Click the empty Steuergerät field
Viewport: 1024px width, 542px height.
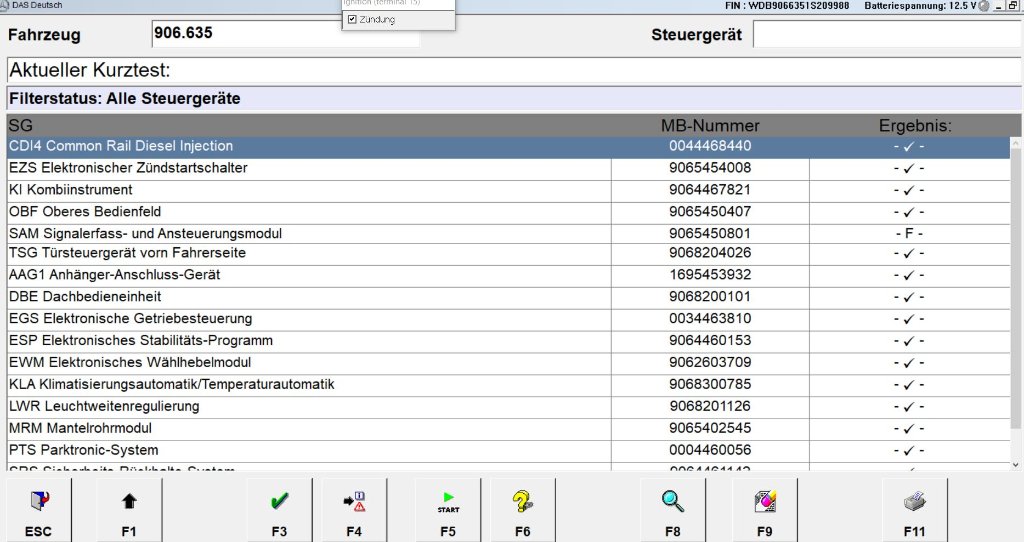pos(886,34)
